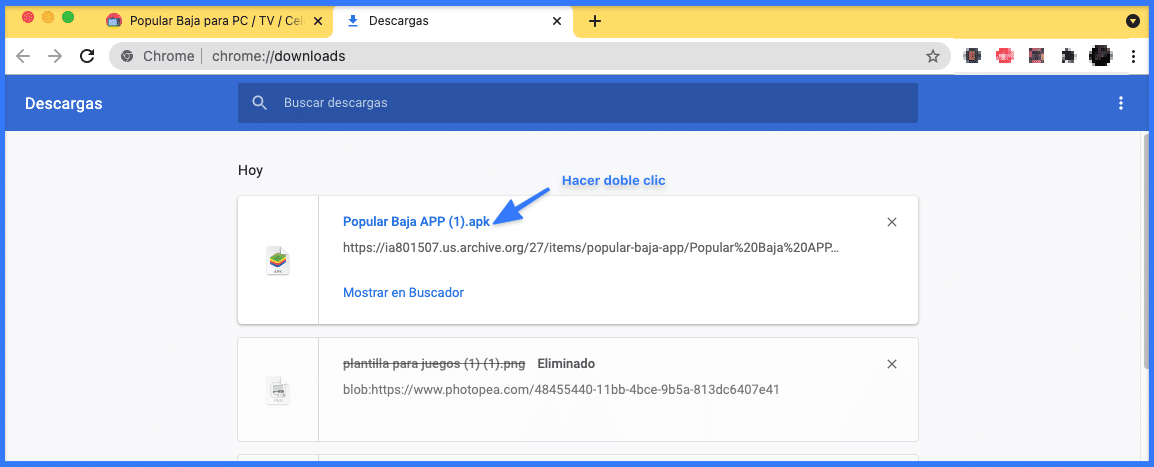Viewport: 1154px width, 467px height.
Task: Open the Extensions puzzle-piece icon
Action: 1069,56
